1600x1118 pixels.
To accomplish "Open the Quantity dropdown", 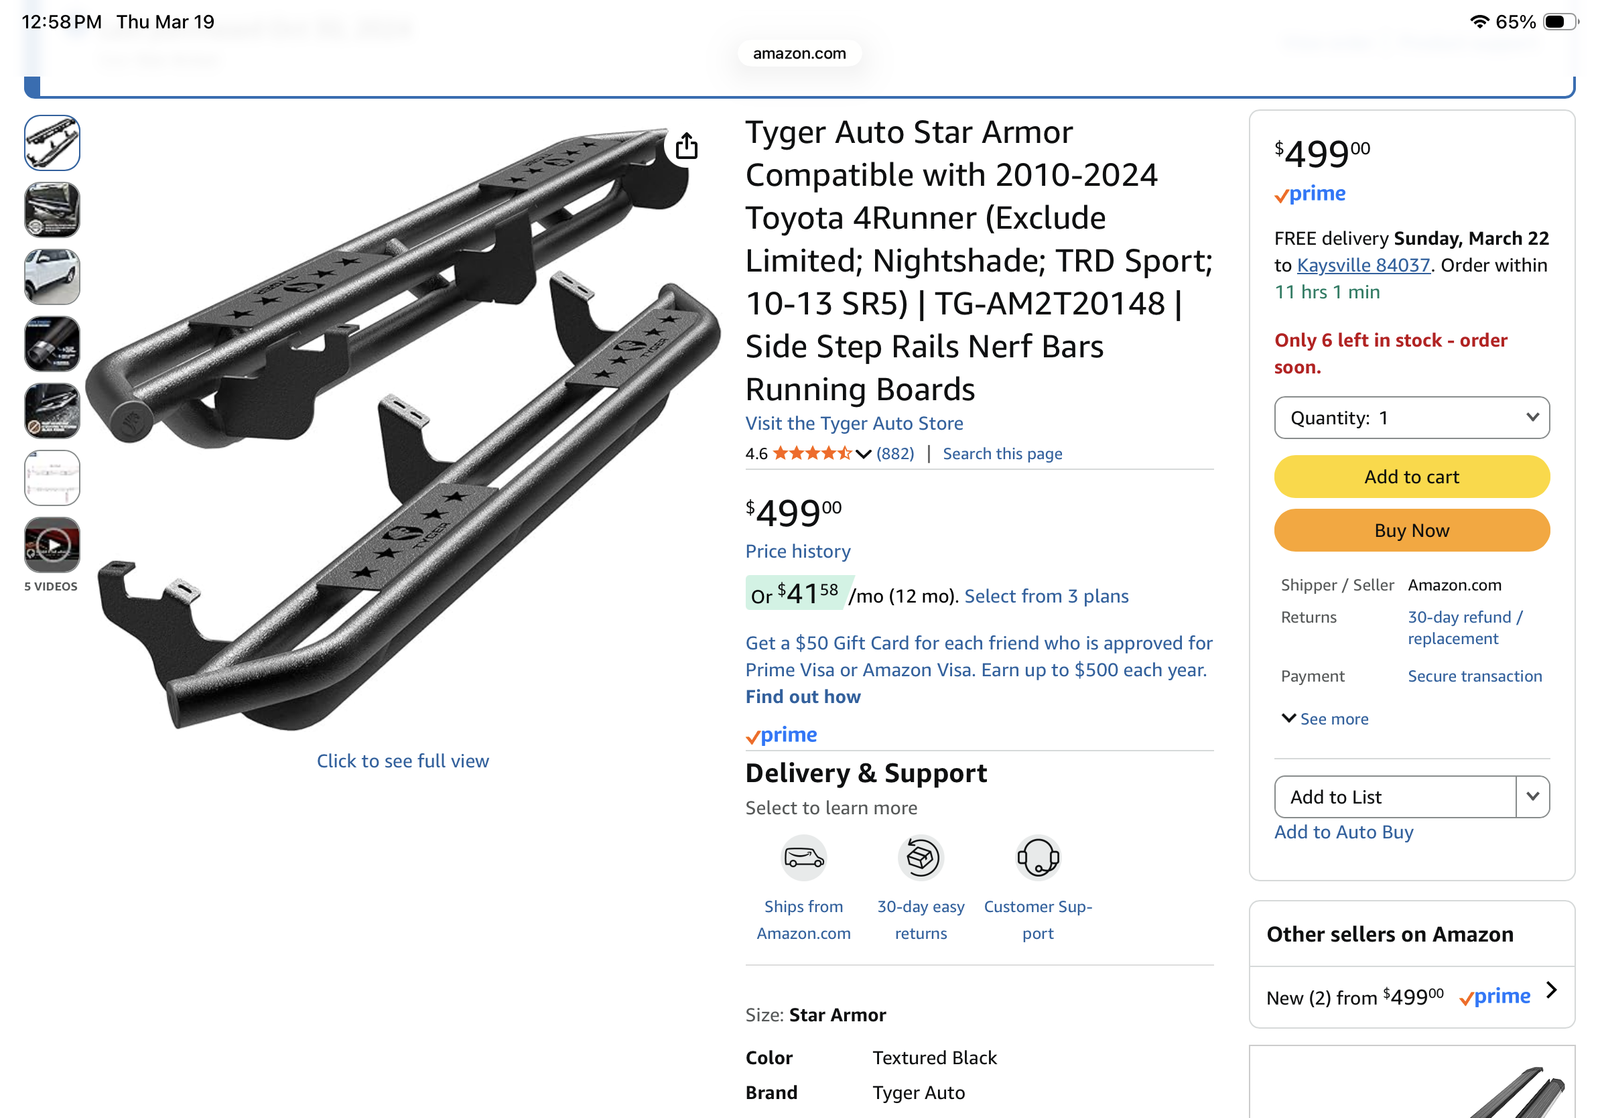I will [1411, 417].
